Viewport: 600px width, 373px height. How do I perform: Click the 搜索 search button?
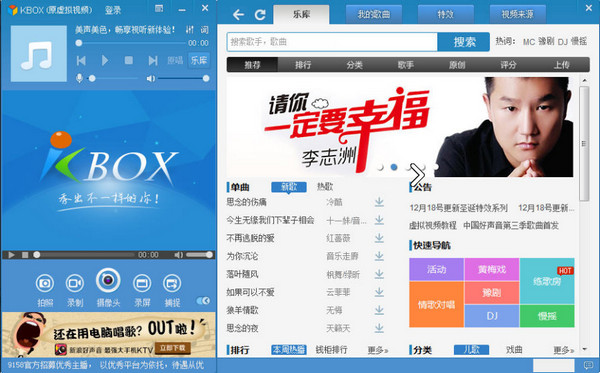tap(464, 42)
